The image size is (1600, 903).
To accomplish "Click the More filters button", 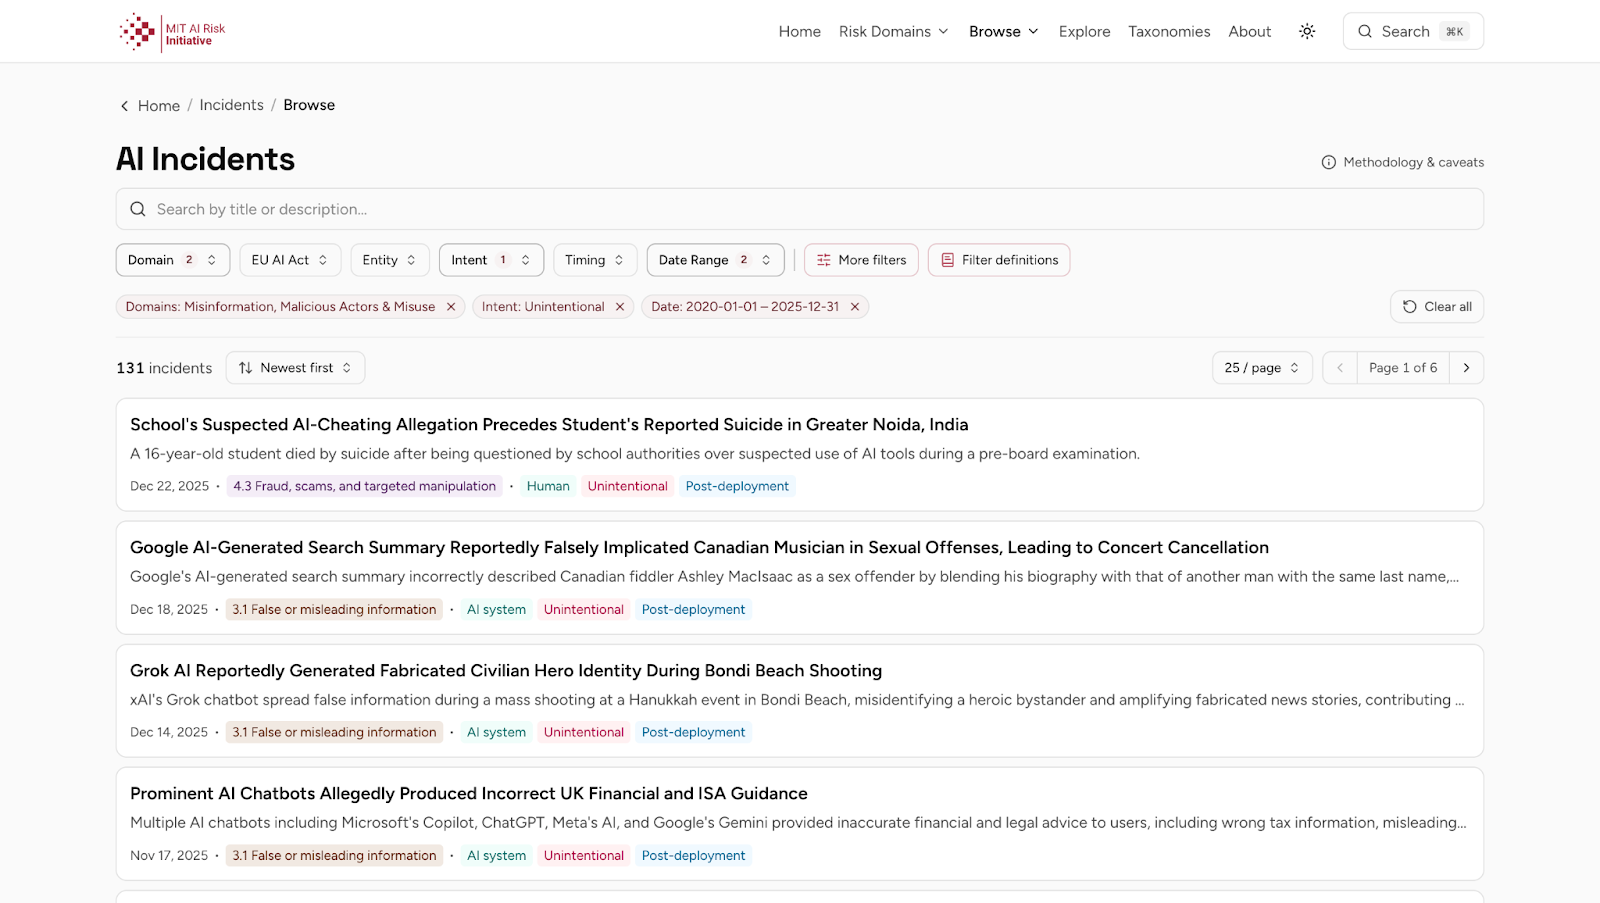I will tap(861, 260).
